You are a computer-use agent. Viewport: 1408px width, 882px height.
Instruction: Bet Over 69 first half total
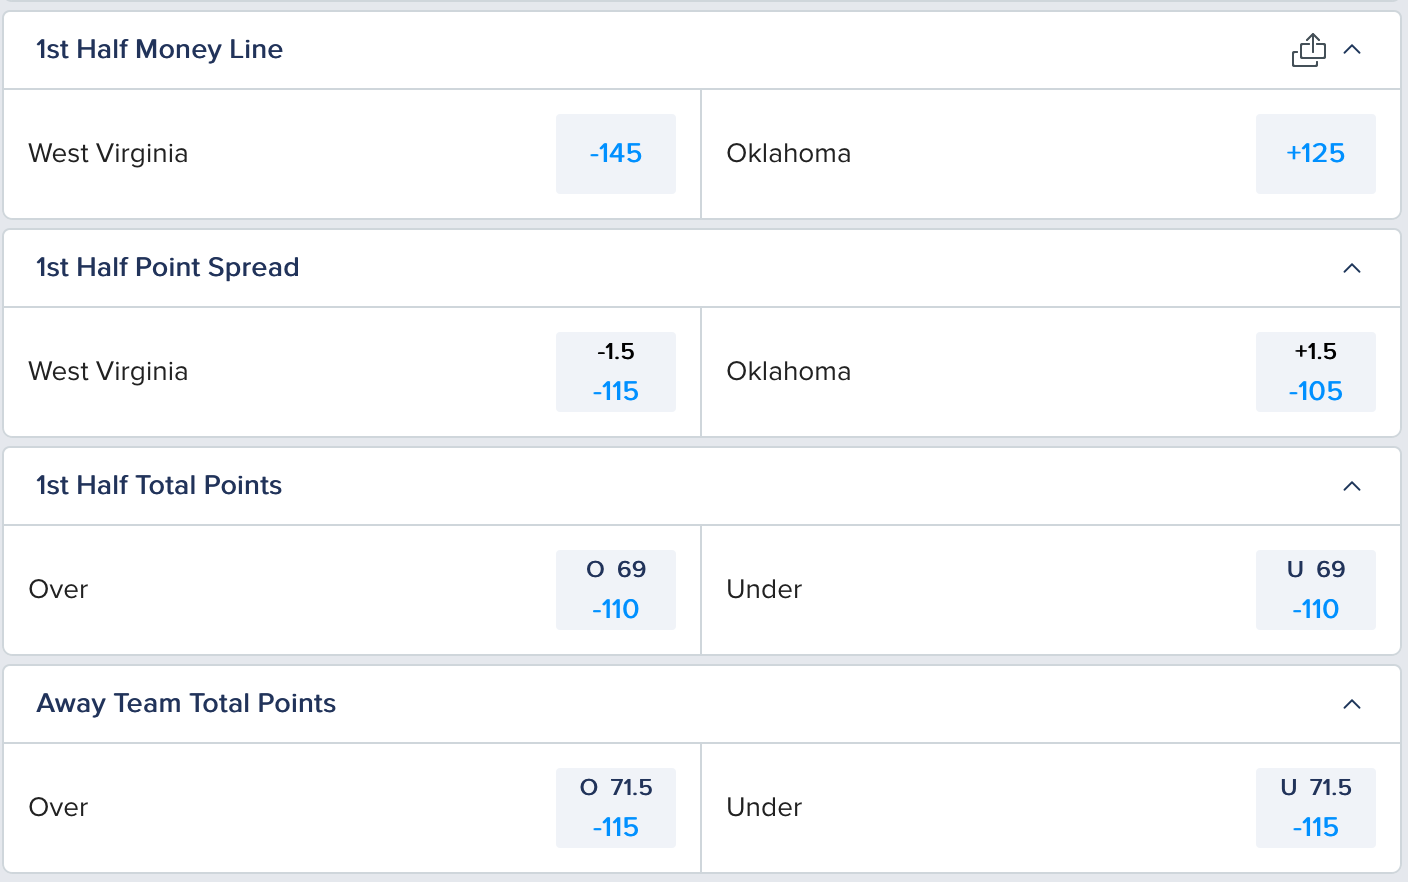point(616,590)
